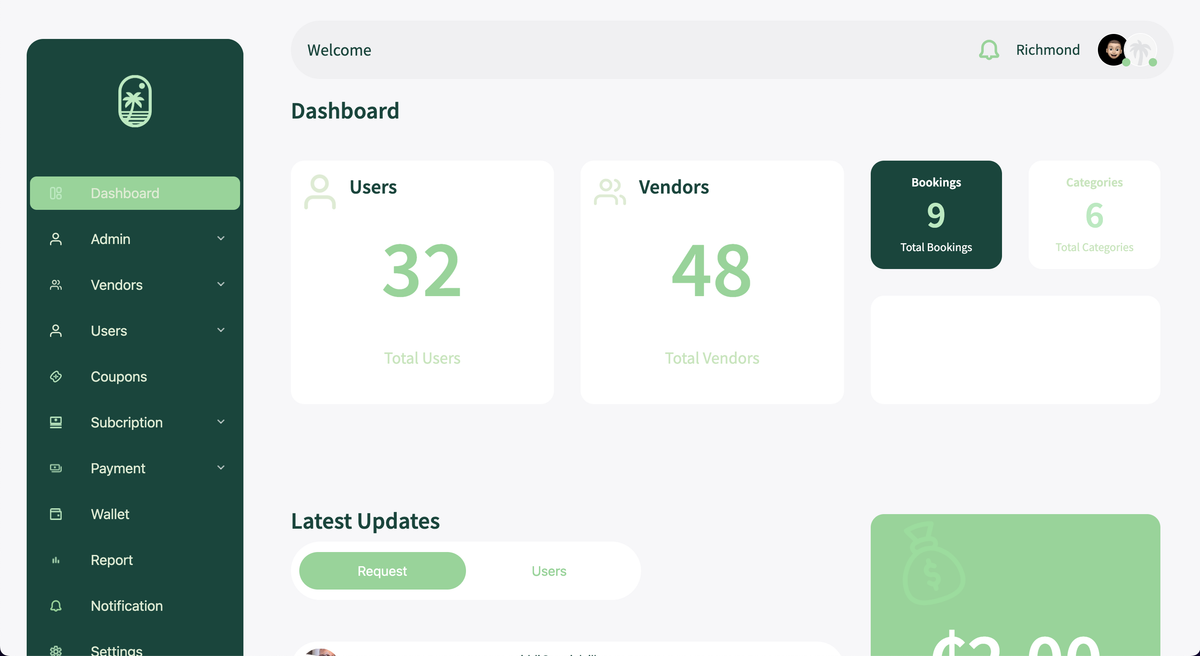
Task: Expand the Subcription menu chevron
Action: coord(221,423)
